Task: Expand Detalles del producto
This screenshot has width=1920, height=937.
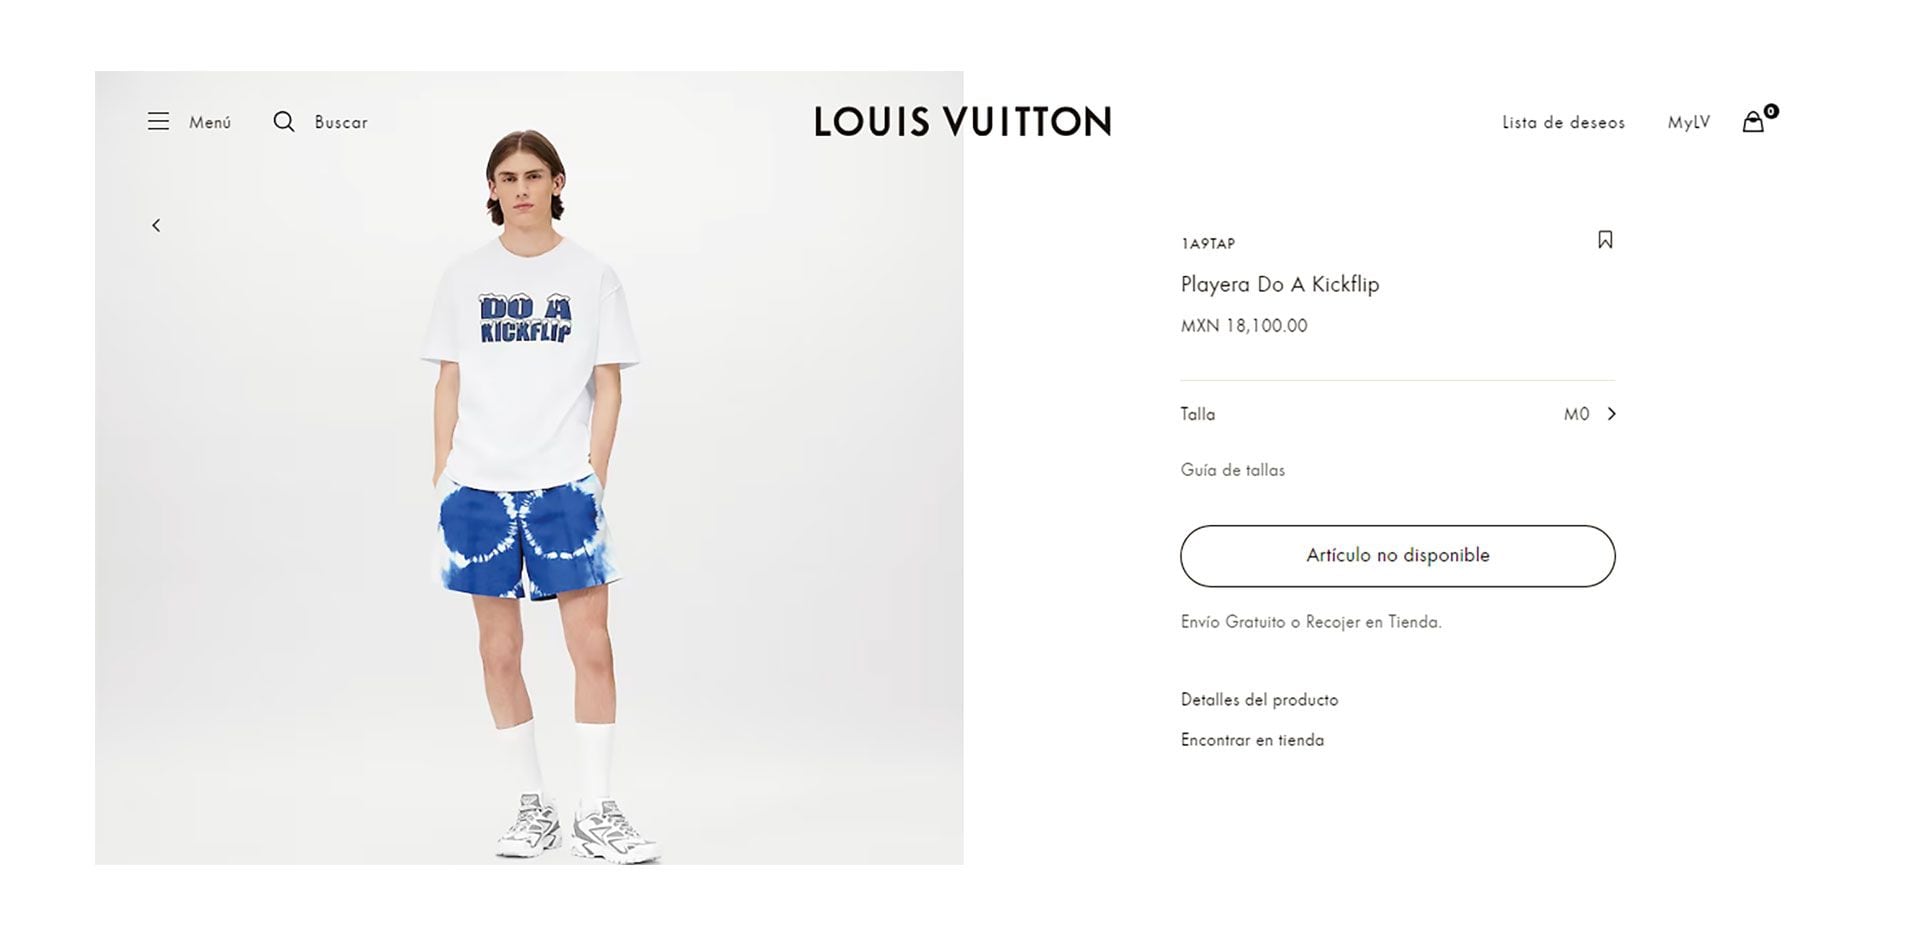Action: pyautogui.click(x=1259, y=700)
